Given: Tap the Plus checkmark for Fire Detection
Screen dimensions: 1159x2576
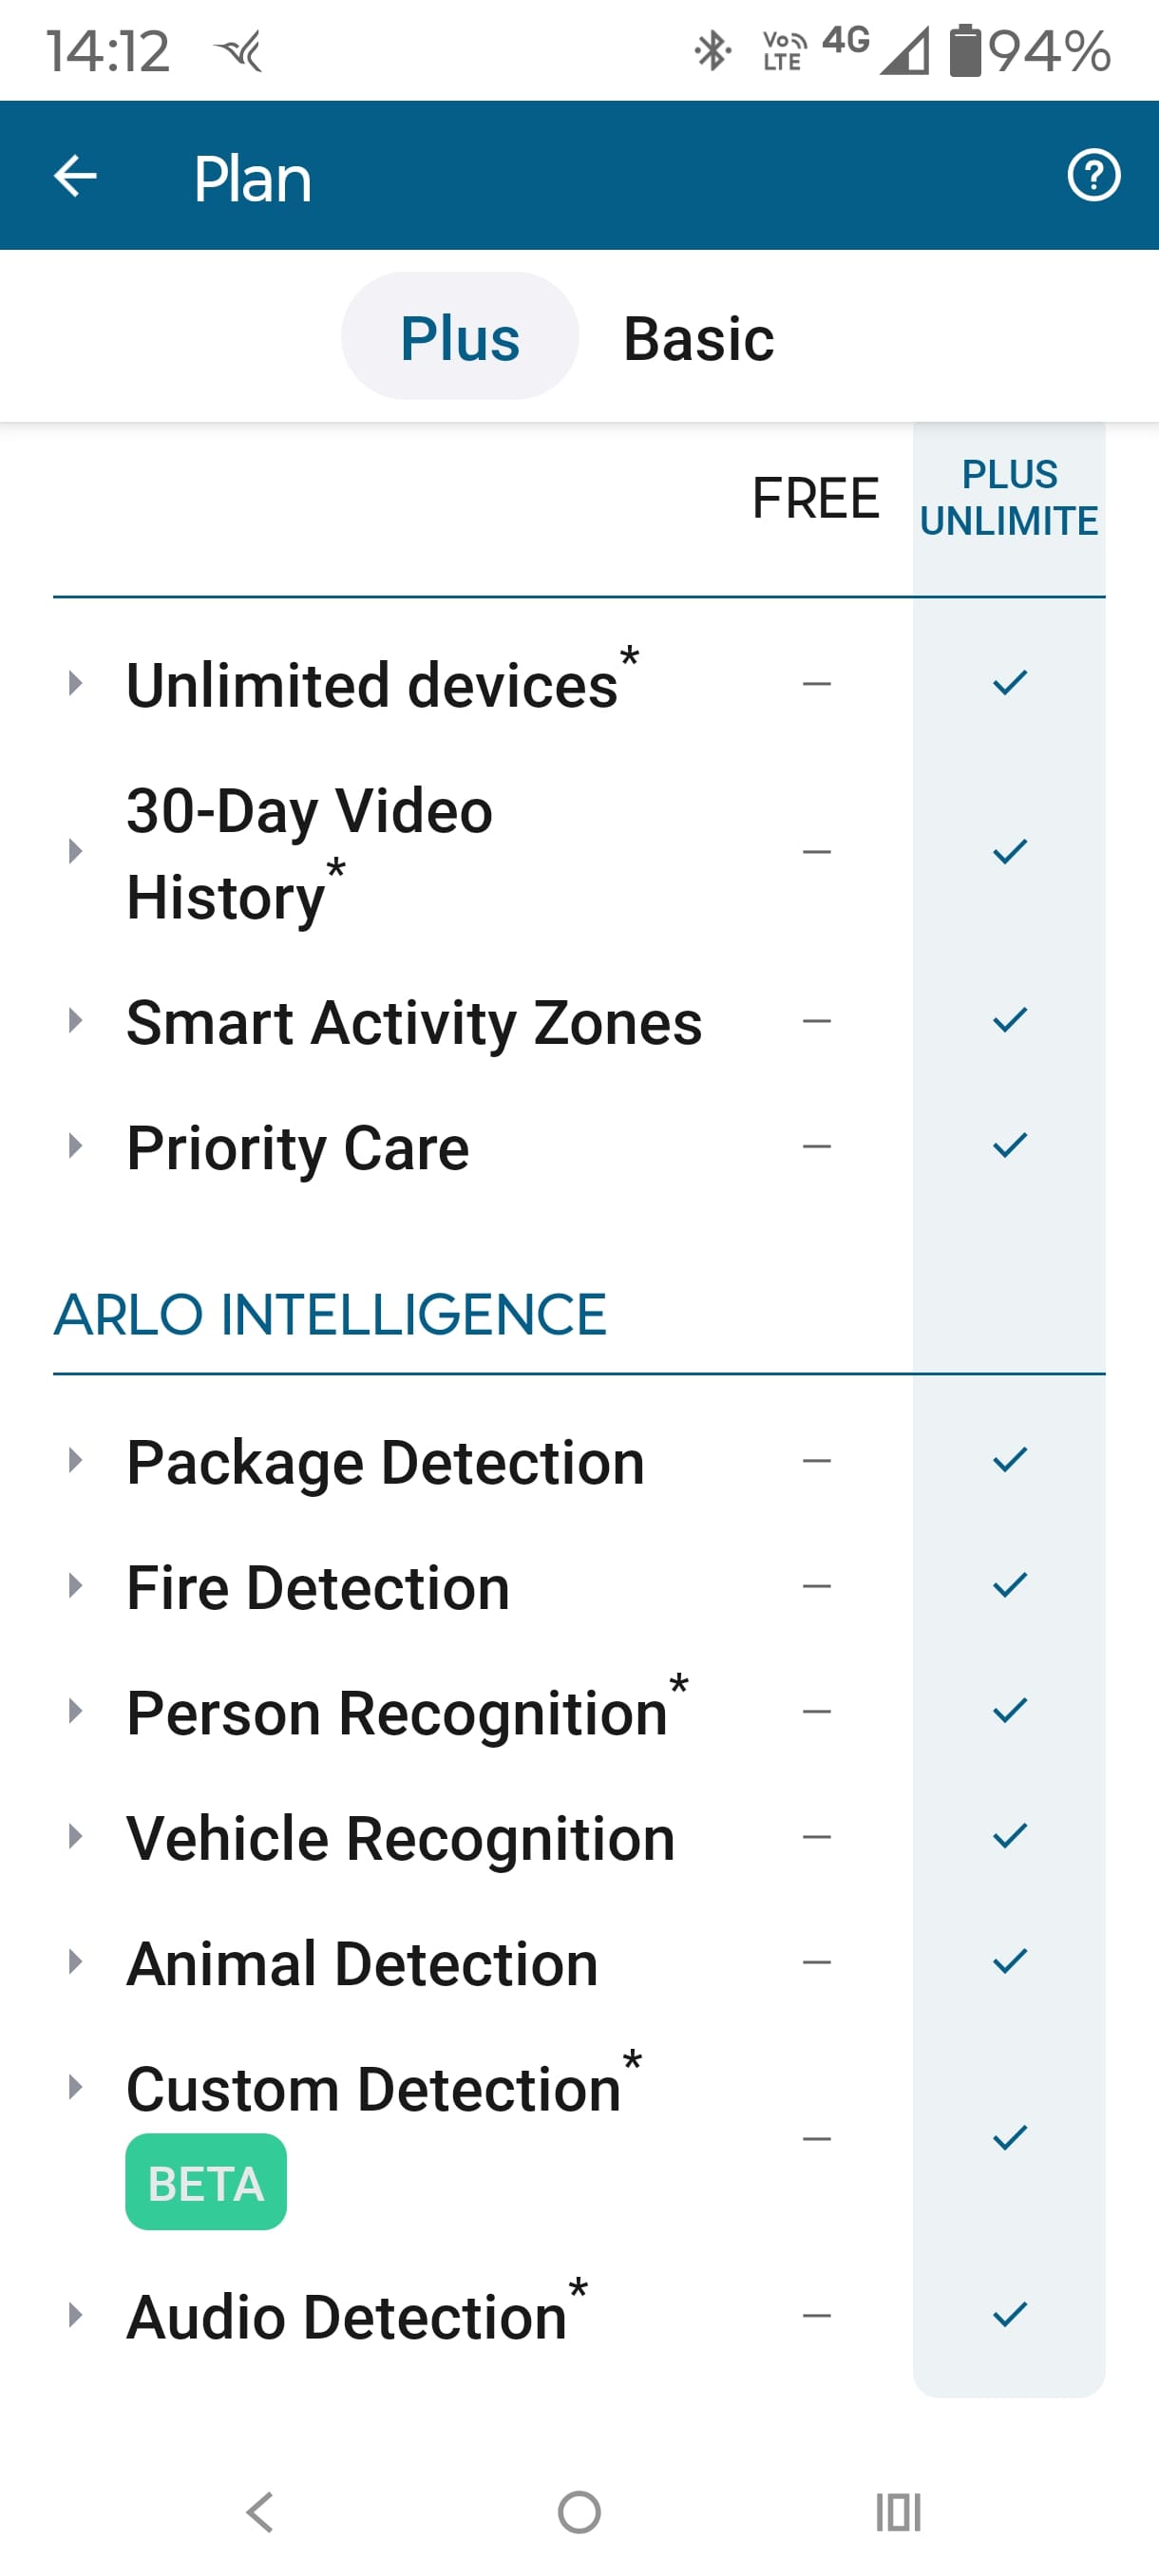Looking at the screenshot, I should [1009, 1586].
